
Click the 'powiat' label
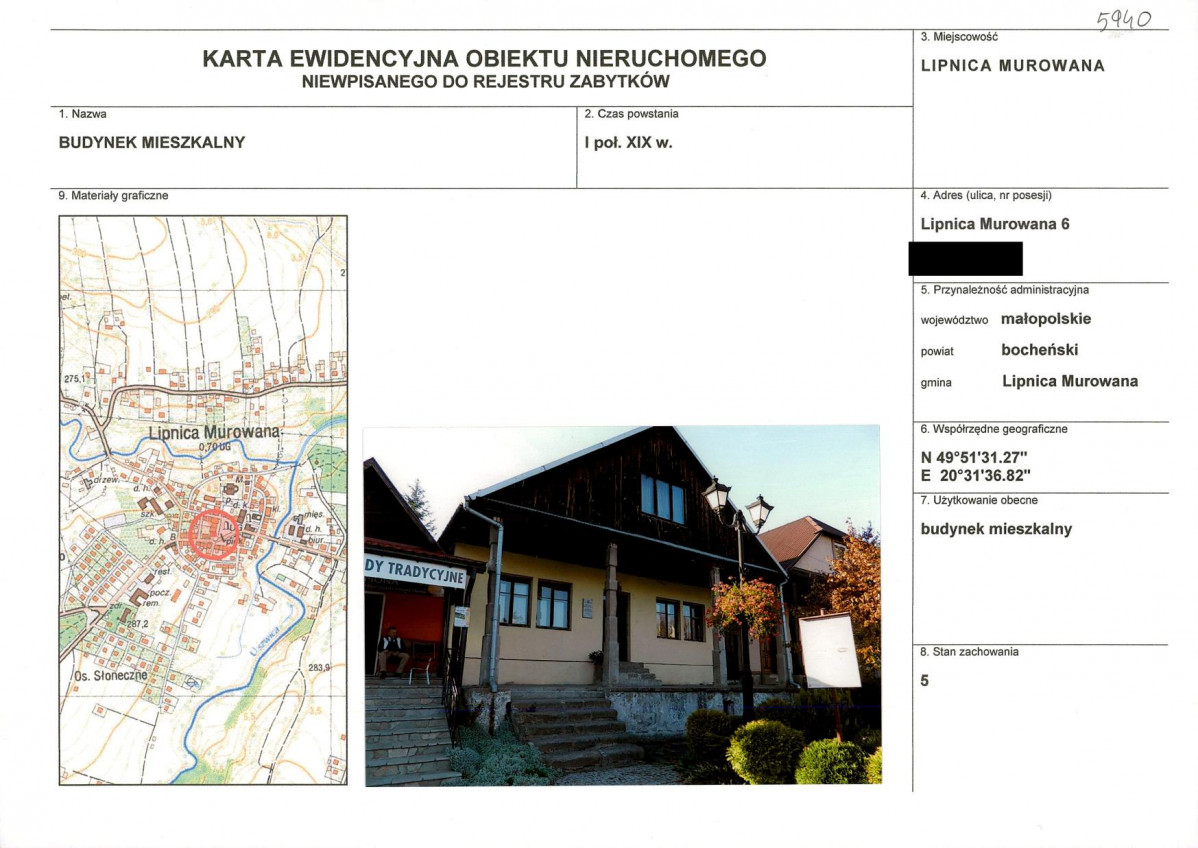coord(937,352)
